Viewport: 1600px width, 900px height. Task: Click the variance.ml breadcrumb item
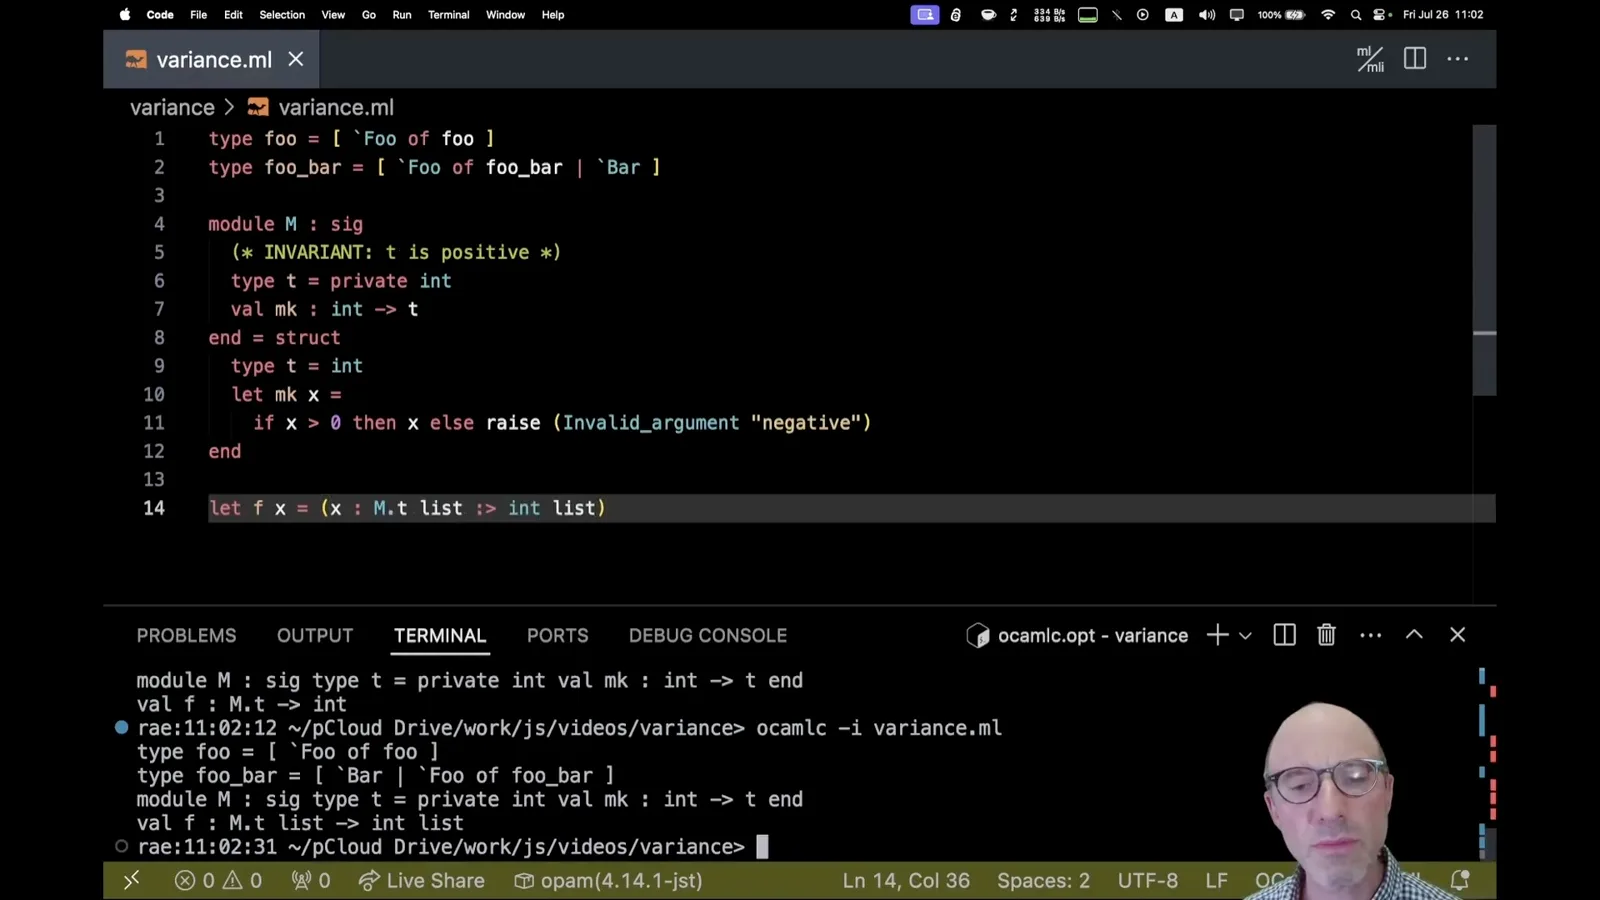pyautogui.click(x=321, y=107)
